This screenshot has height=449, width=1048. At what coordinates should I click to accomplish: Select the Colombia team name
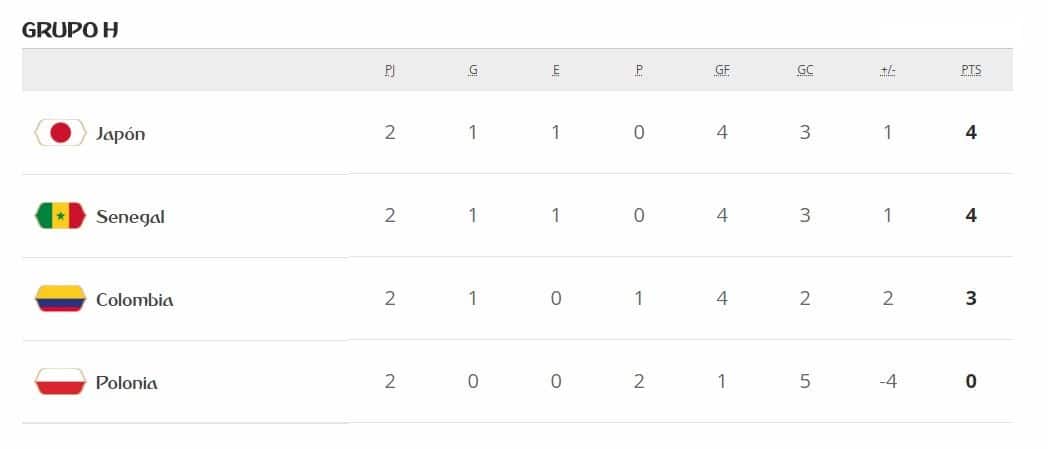pos(134,300)
